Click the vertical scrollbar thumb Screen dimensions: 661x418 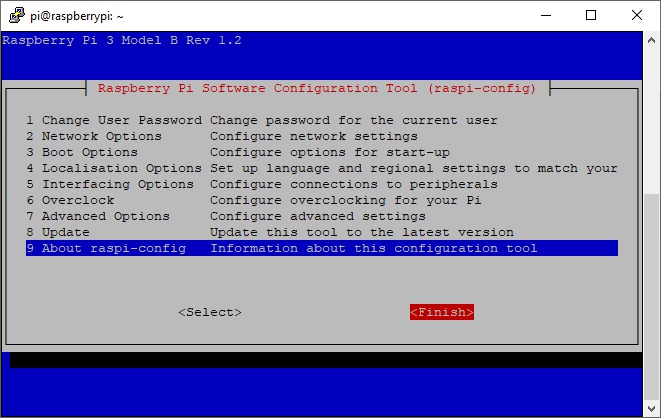(652, 295)
